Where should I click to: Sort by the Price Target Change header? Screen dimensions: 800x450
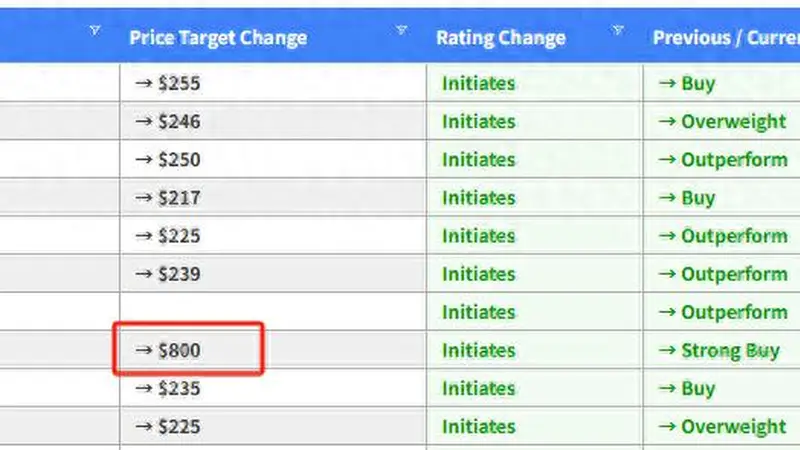[x=218, y=38]
